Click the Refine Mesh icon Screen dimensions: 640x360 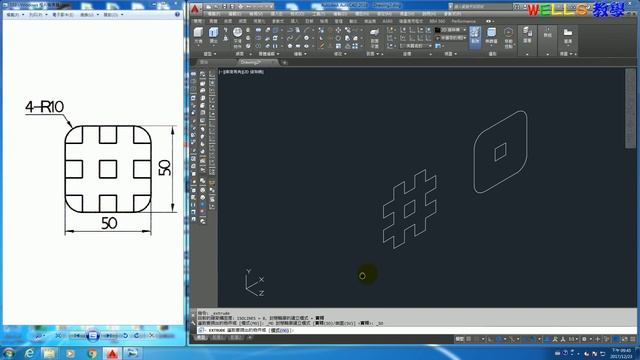(248, 46)
